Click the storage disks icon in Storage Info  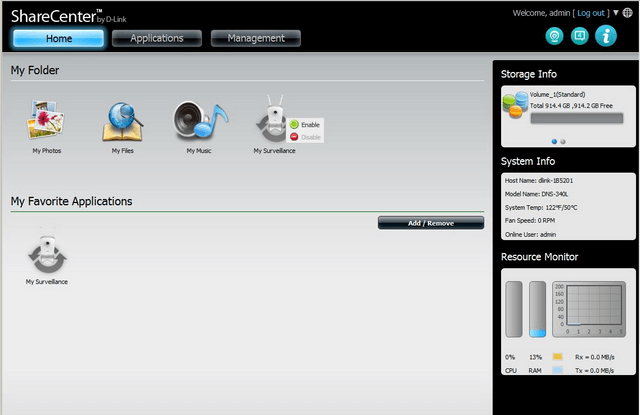pyautogui.click(x=515, y=104)
